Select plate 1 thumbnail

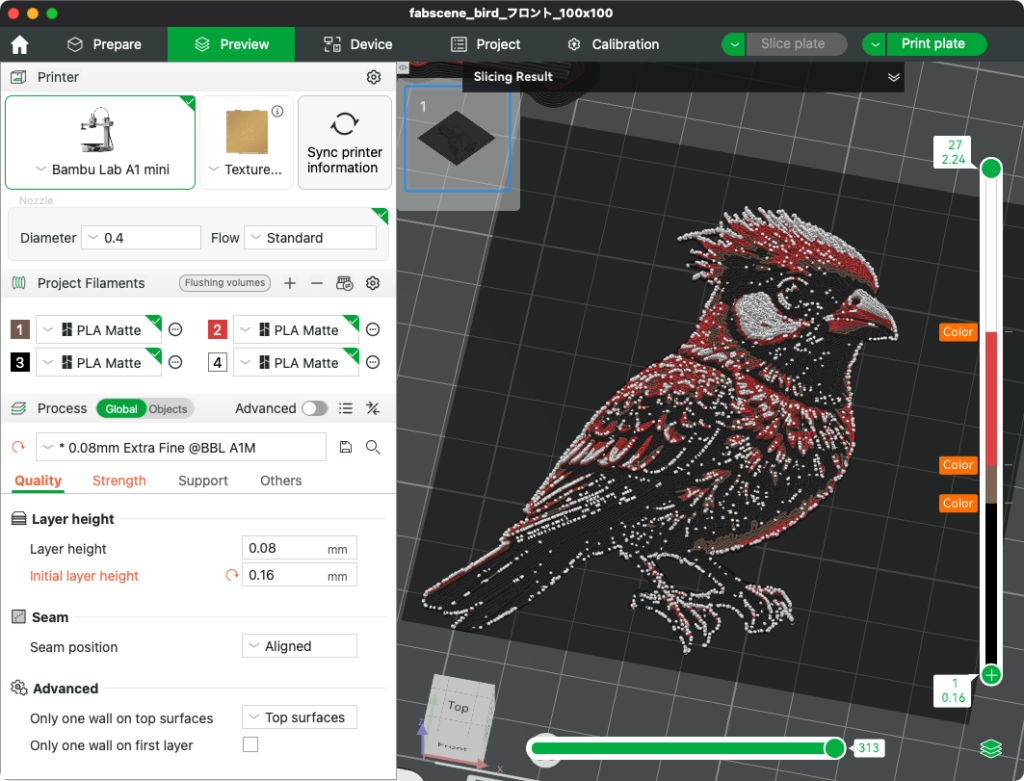(x=456, y=139)
